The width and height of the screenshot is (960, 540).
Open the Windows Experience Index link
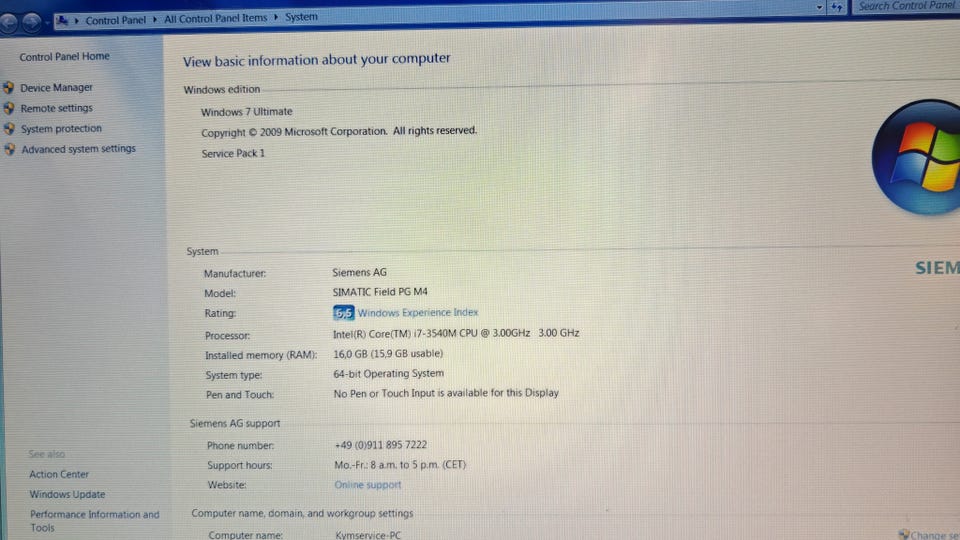(418, 312)
